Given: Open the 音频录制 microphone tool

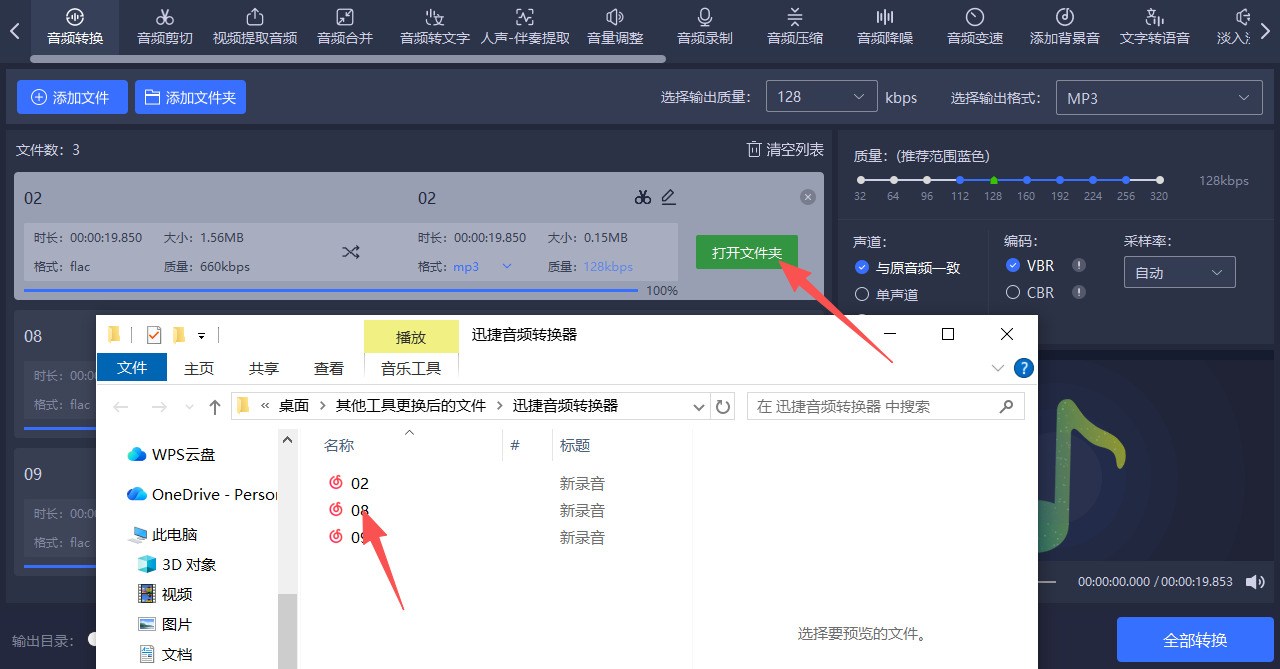Looking at the screenshot, I should point(705,27).
